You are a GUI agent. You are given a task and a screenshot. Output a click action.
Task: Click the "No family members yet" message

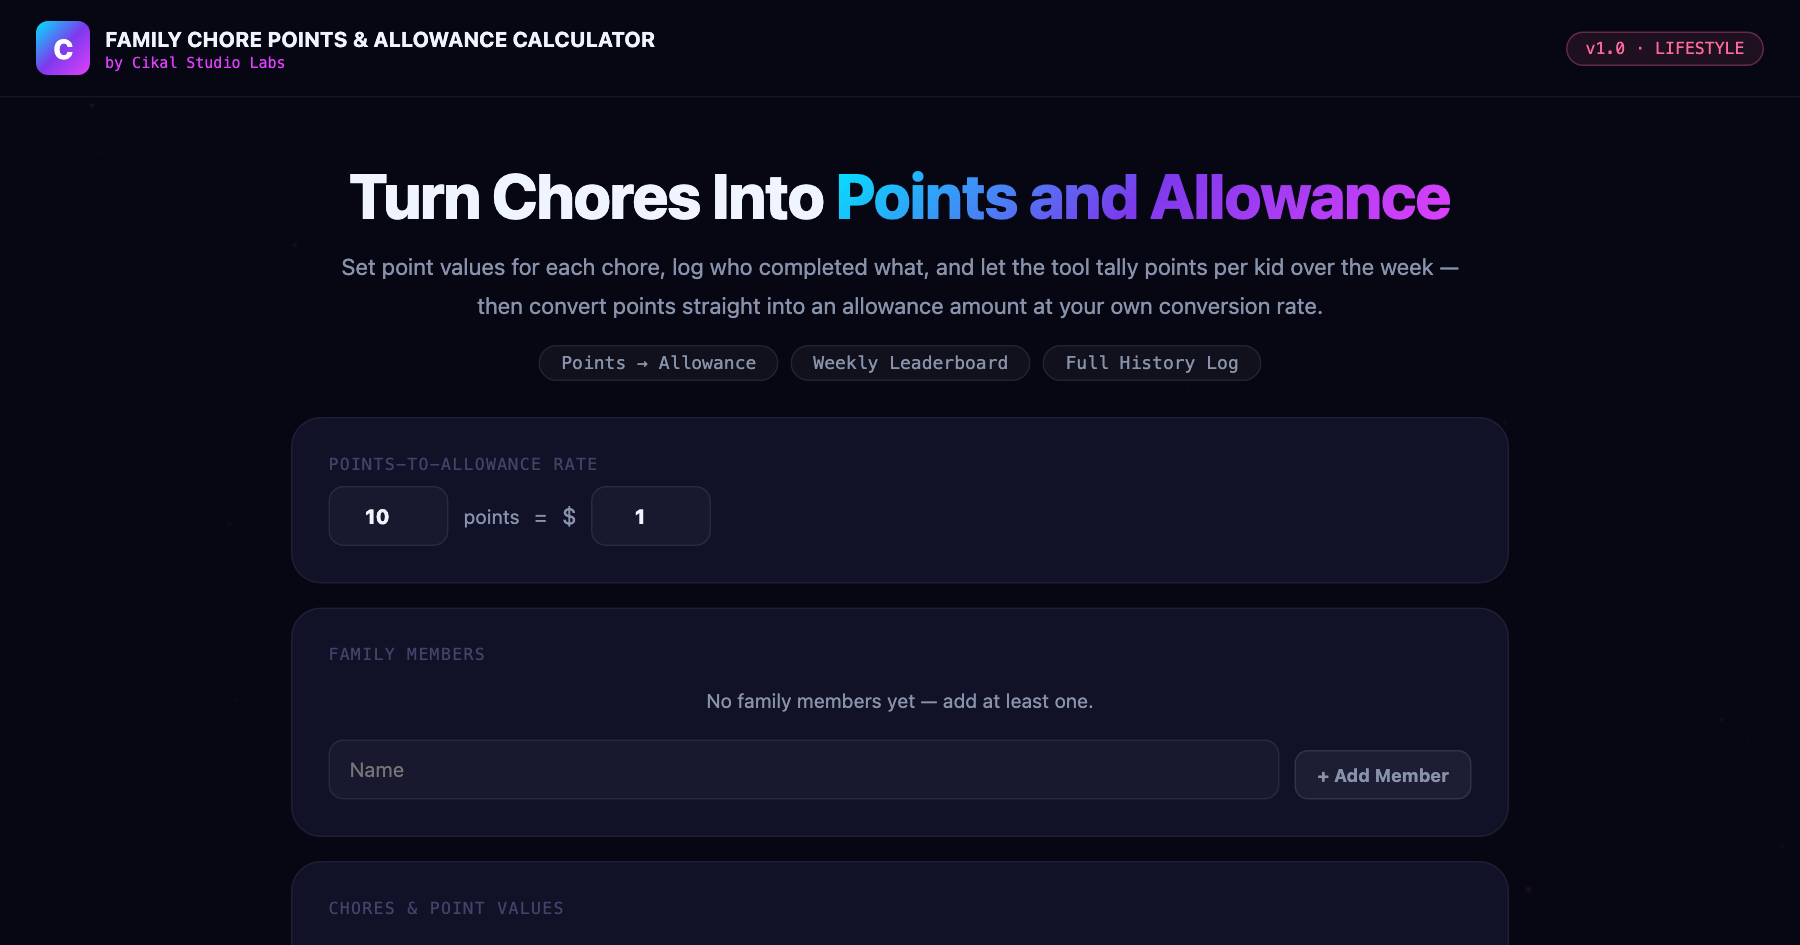(x=900, y=701)
